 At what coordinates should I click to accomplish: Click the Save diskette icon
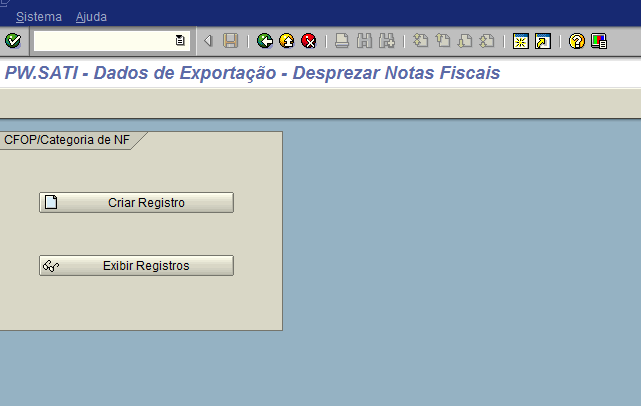click(231, 41)
